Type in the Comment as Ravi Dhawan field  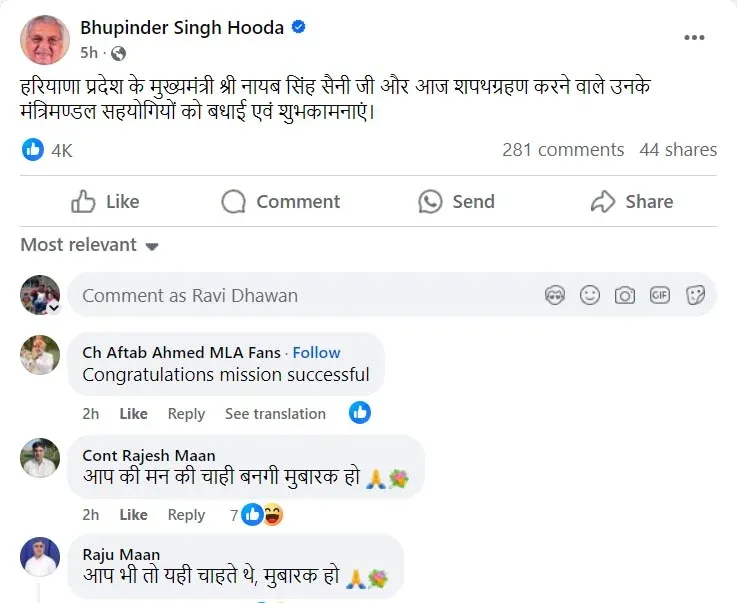pyautogui.click(x=300, y=295)
